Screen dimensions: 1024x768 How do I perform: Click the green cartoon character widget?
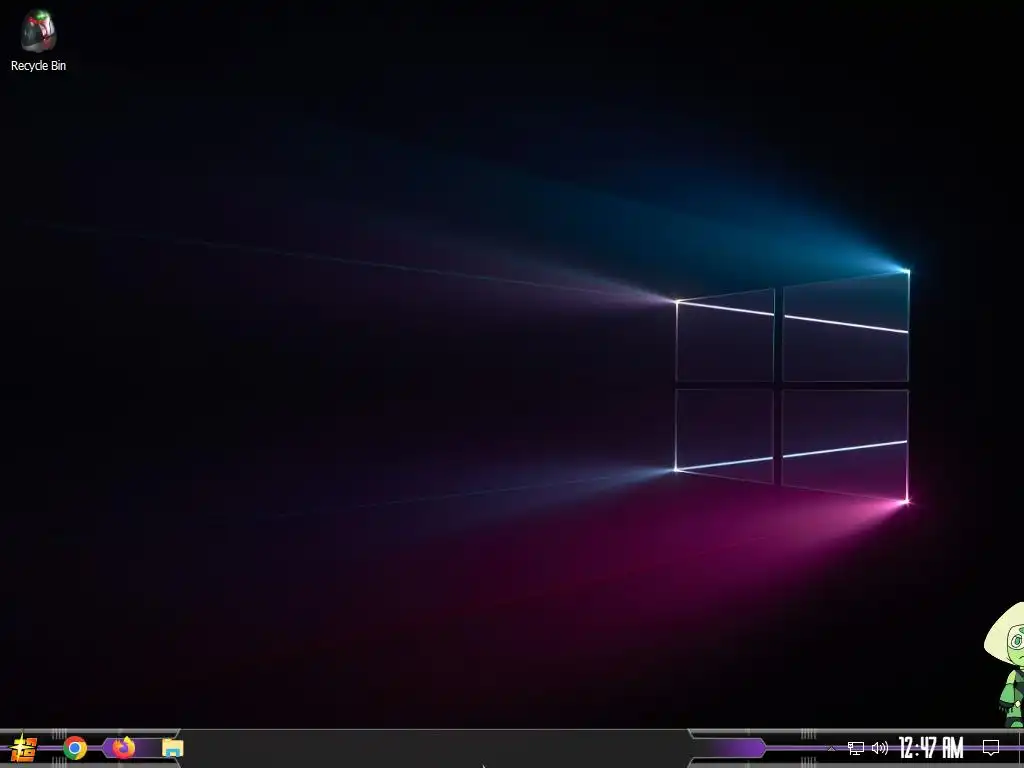pos(1006,665)
